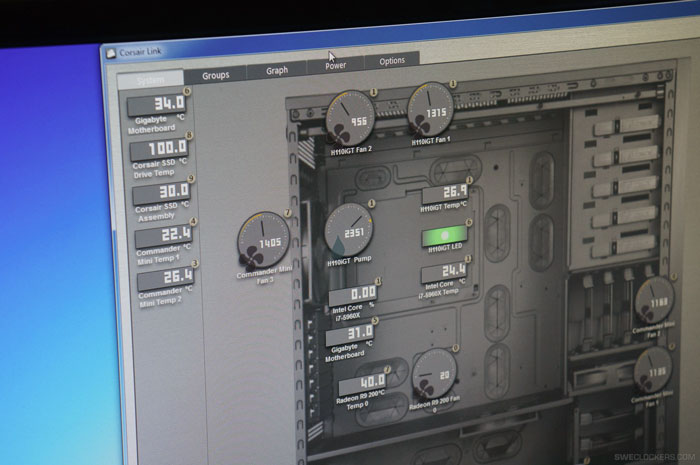
Task: Click the Corsair SSD Drive Temp 100.0 readout
Action: click(159, 149)
